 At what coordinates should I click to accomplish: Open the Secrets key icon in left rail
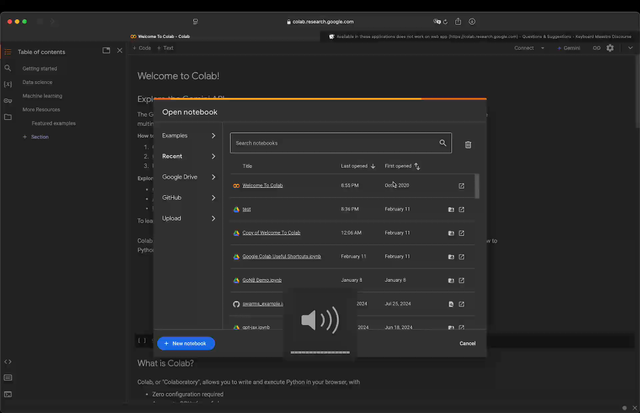[x=8, y=100]
